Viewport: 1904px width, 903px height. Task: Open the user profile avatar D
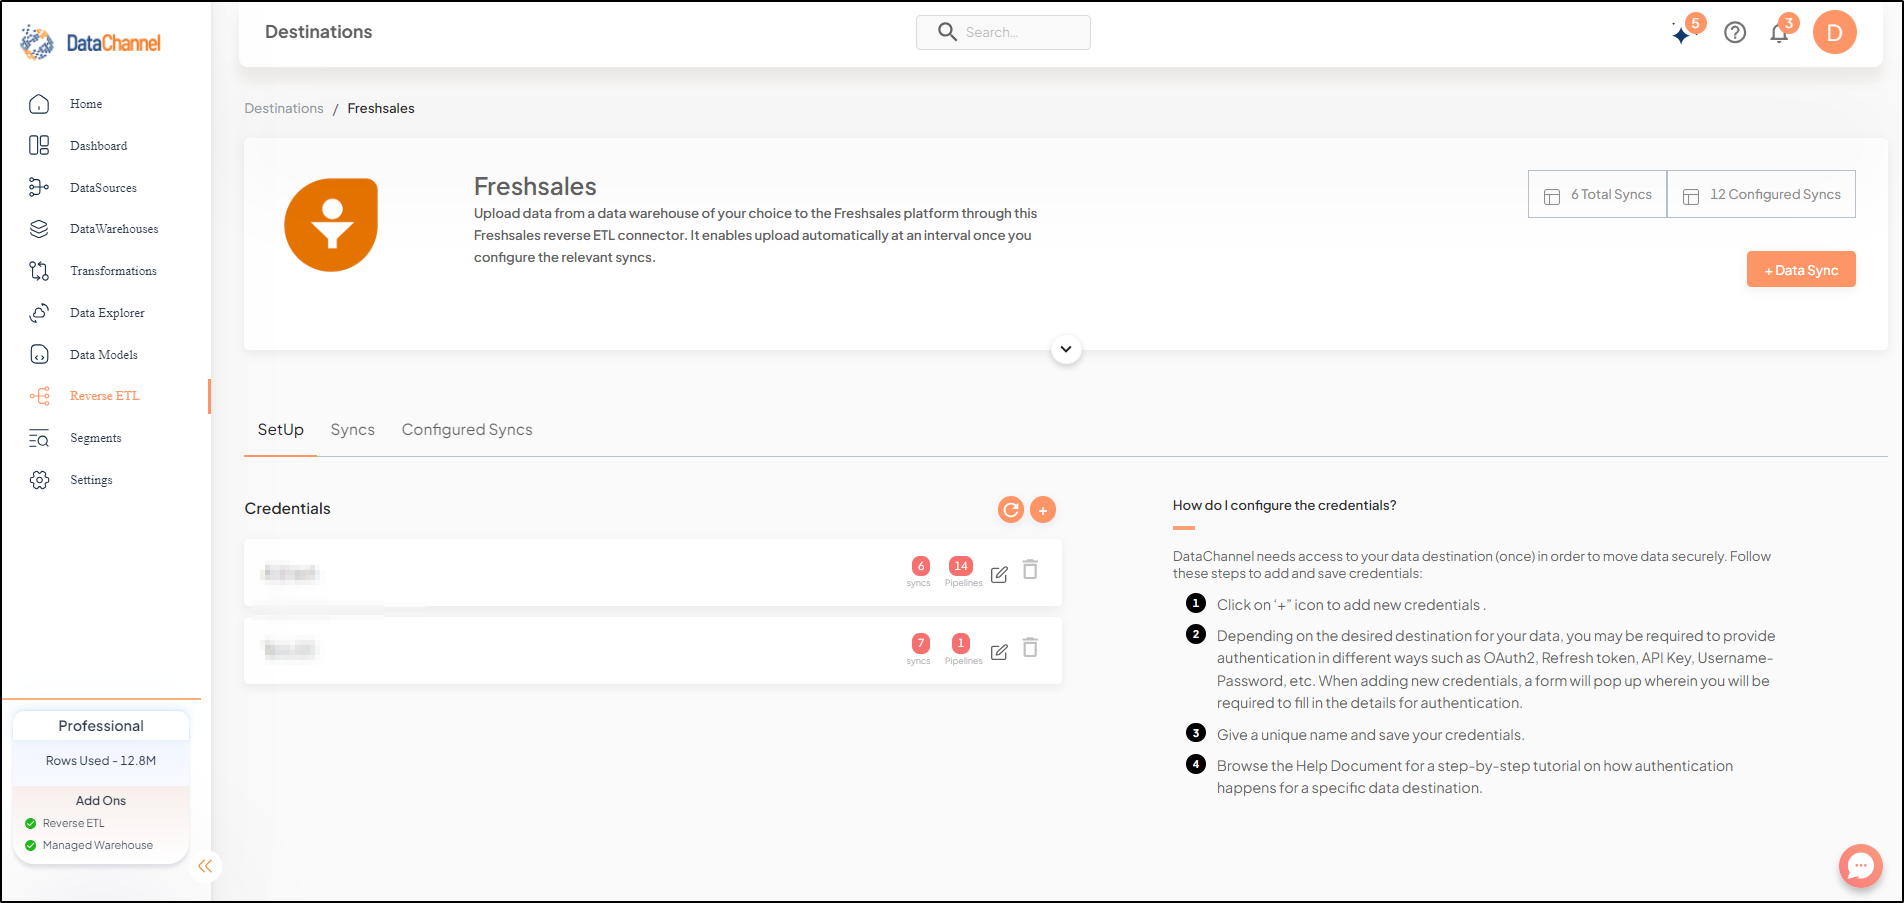(x=1835, y=33)
